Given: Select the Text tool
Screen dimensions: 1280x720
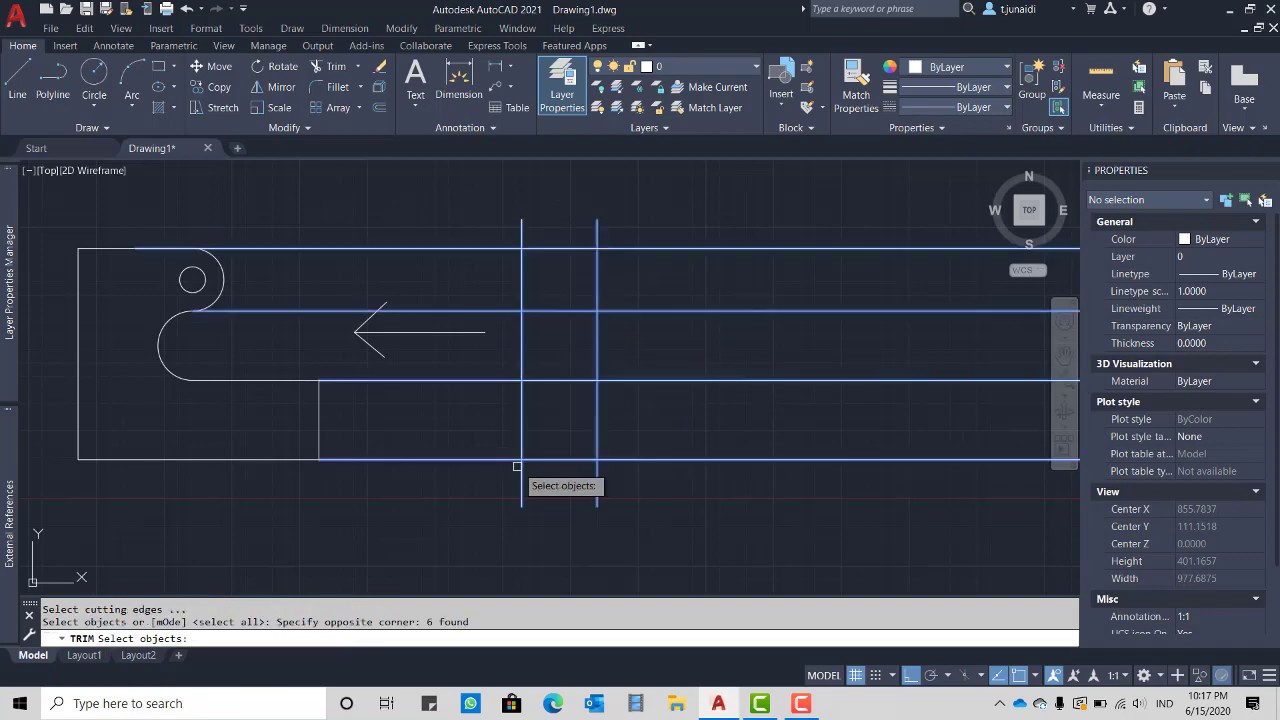Looking at the screenshot, I should click(415, 79).
